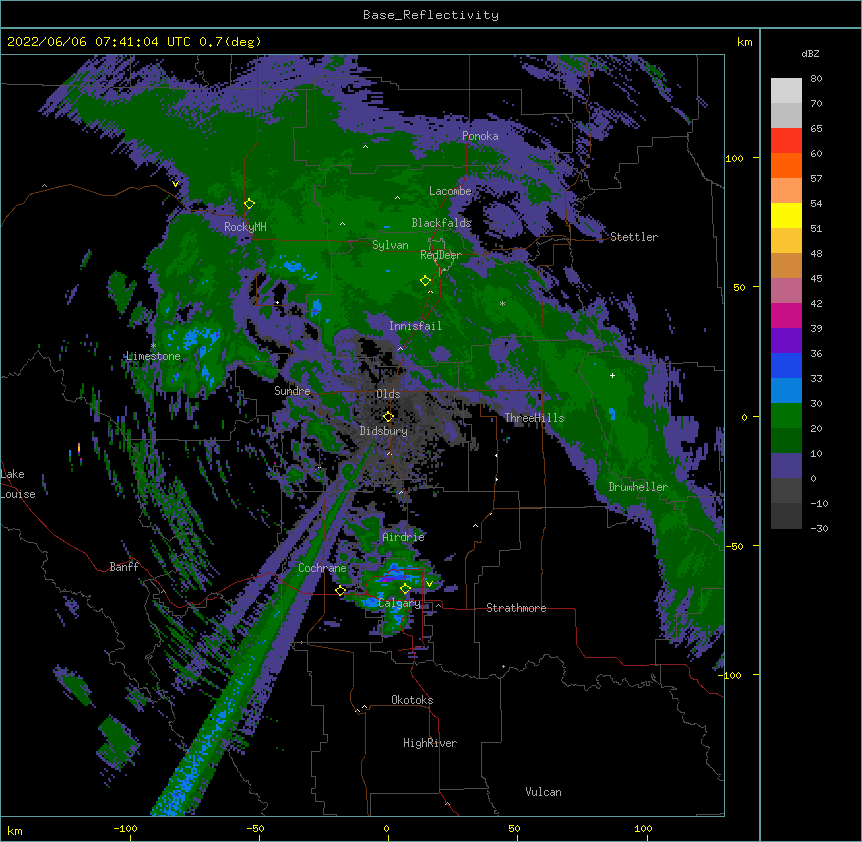Click the yellow diamond marker between Olds and Didsbury

pyautogui.click(x=388, y=417)
